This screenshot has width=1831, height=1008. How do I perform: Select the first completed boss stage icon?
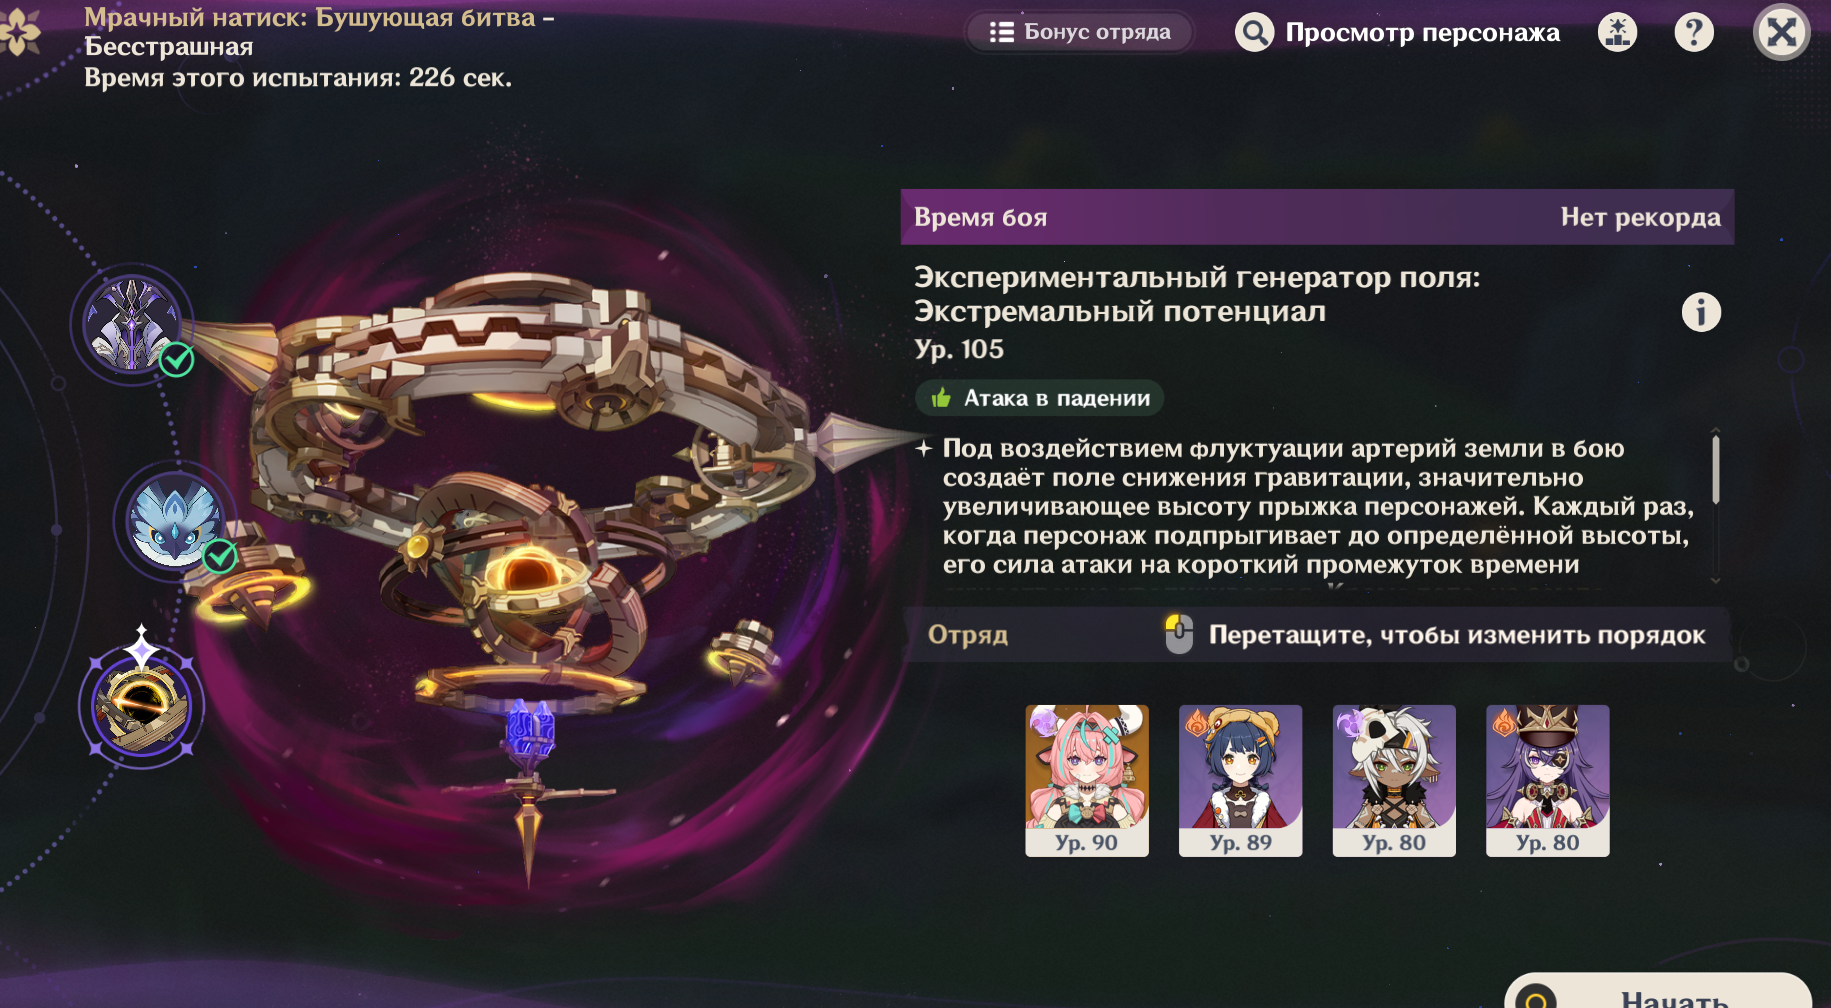click(132, 324)
